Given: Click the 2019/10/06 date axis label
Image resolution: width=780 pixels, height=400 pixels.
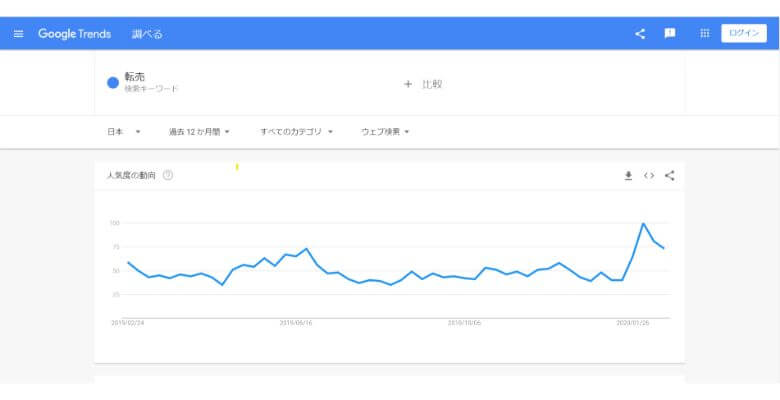Looking at the screenshot, I should pos(464,323).
